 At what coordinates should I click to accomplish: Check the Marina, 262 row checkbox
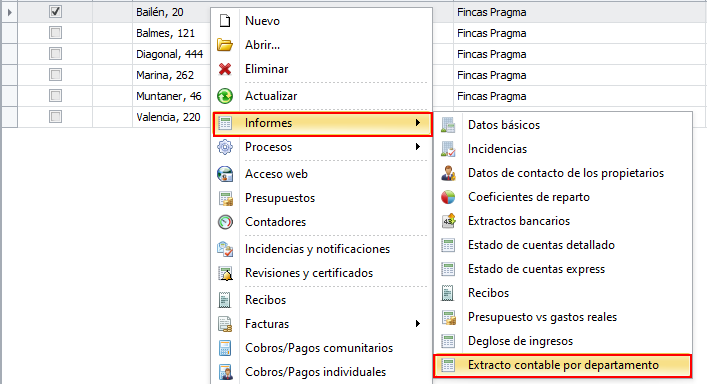pos(55,75)
